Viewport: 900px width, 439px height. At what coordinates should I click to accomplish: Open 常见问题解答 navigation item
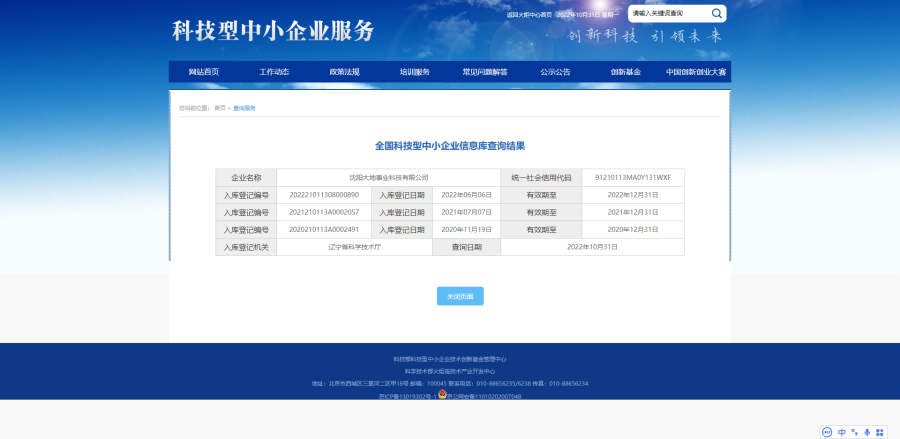(485, 72)
